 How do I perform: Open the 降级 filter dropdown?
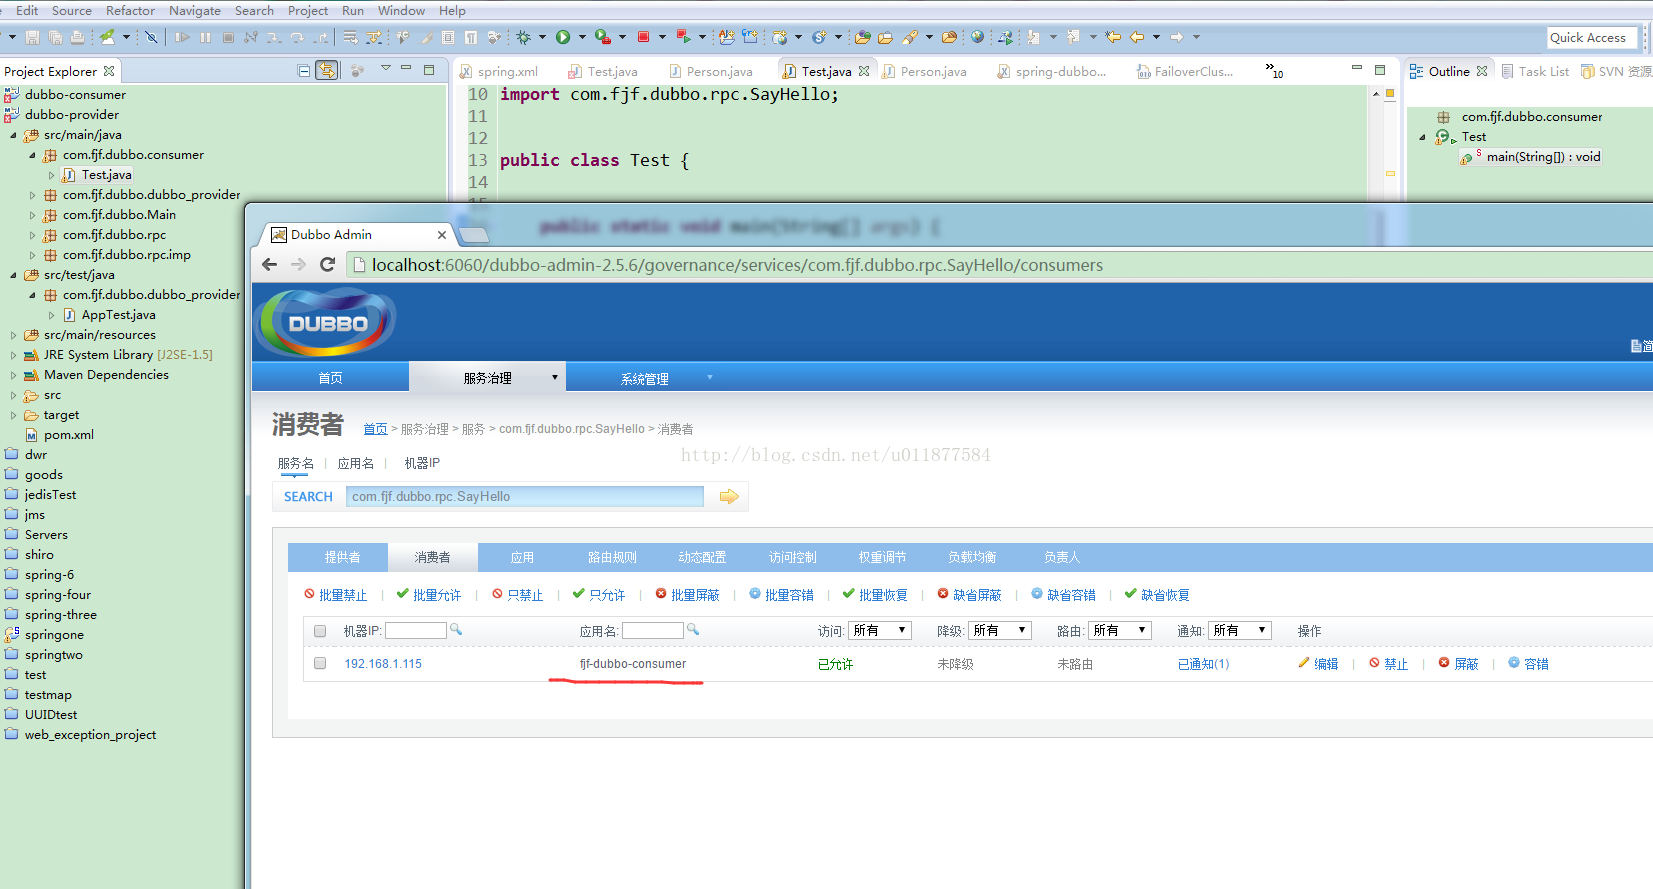1000,630
